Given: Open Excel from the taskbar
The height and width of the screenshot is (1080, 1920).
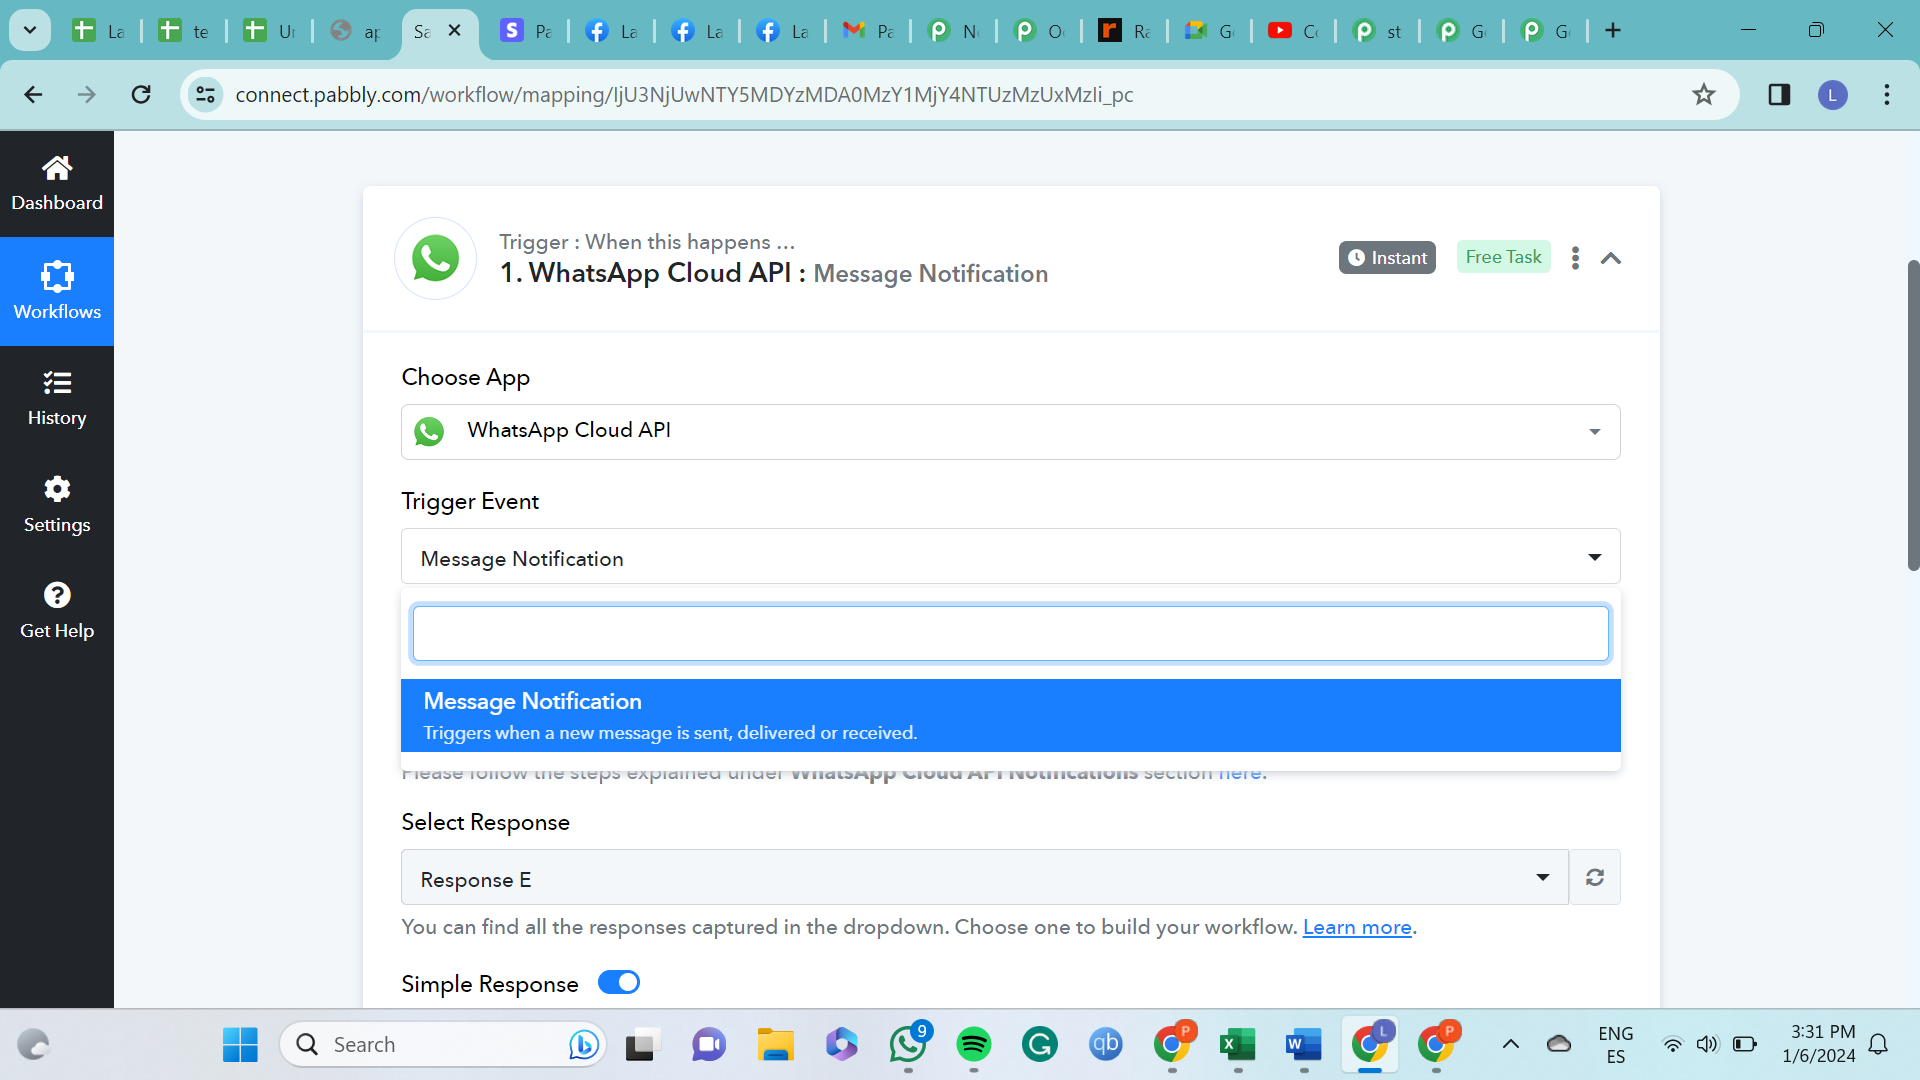Looking at the screenshot, I should point(1238,1045).
